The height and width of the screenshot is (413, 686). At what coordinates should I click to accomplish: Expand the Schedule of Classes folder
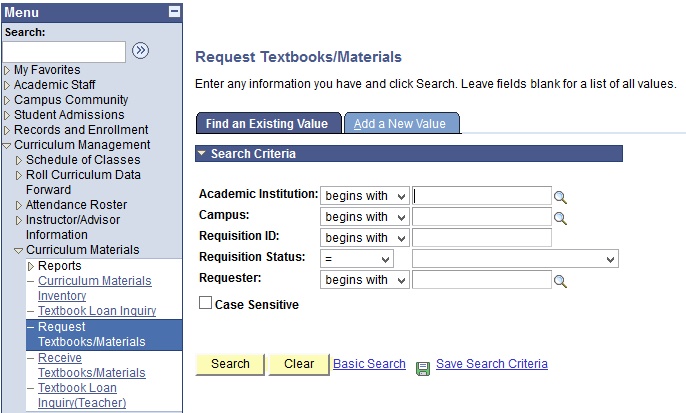pyautogui.click(x=18, y=161)
